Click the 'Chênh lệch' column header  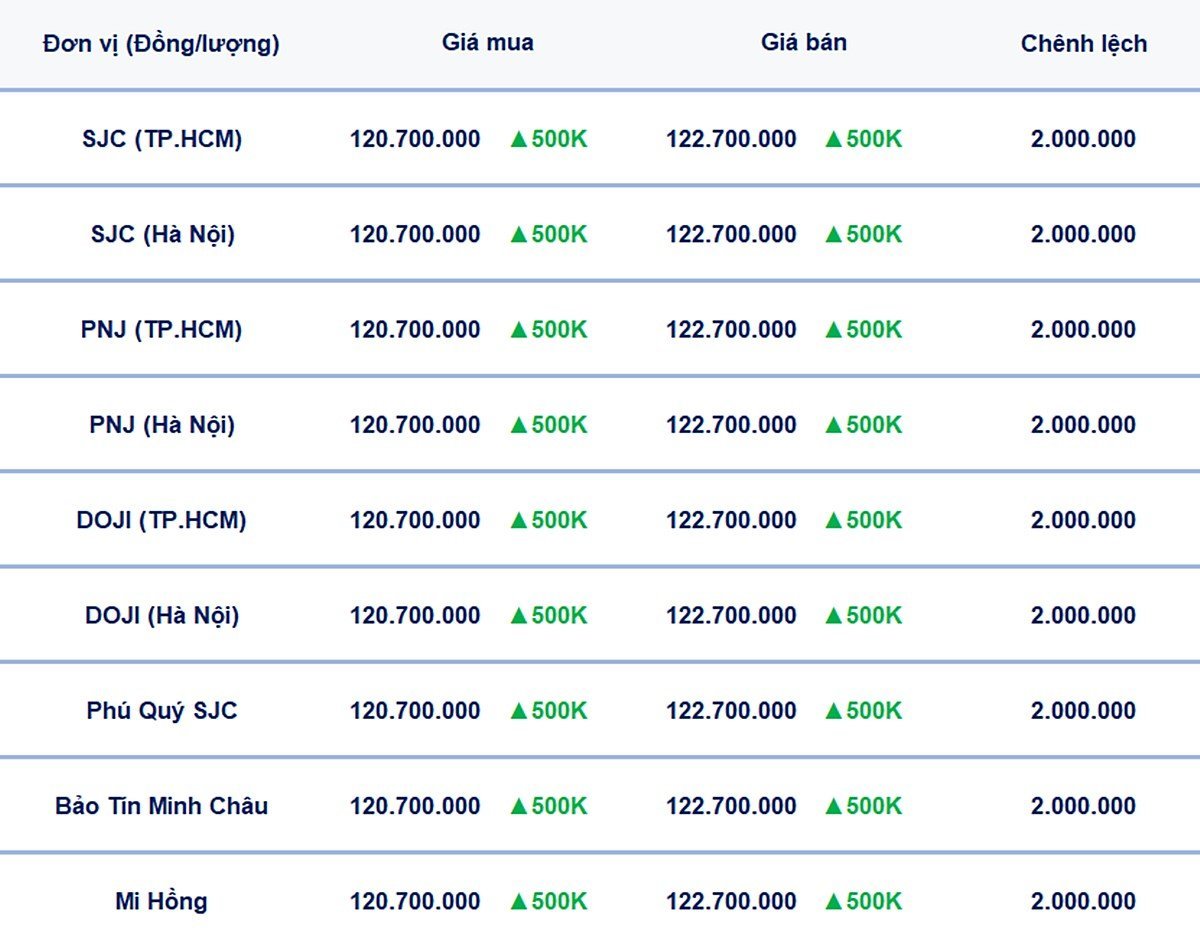[1084, 44]
